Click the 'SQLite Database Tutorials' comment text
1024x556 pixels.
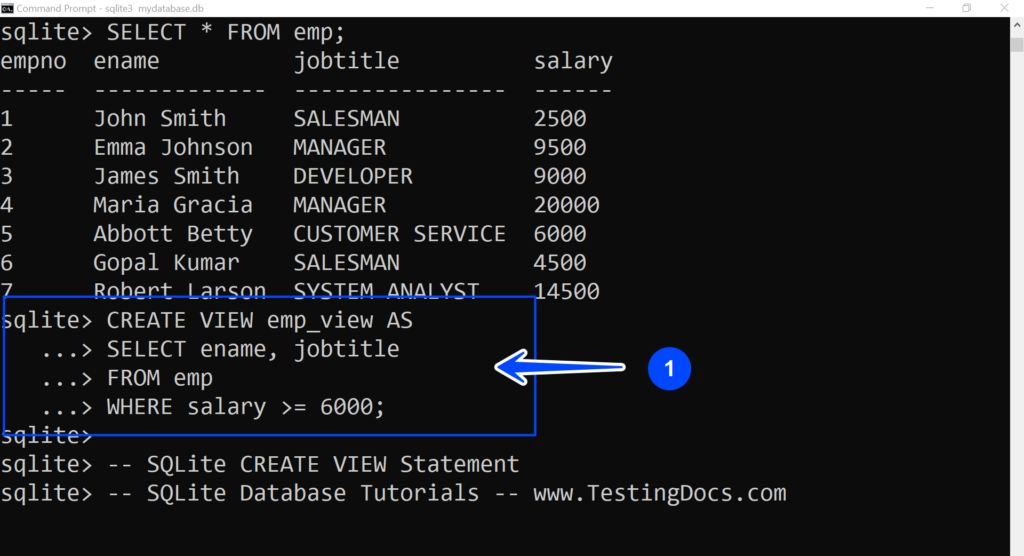pyautogui.click(x=313, y=493)
